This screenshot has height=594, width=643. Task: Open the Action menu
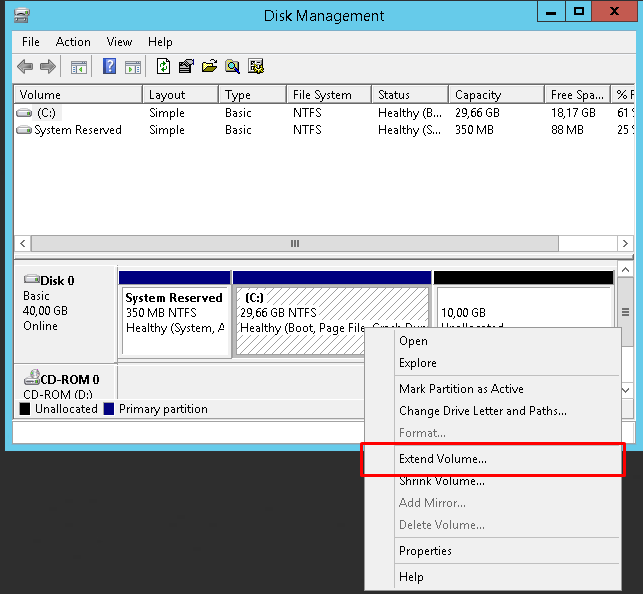click(73, 42)
